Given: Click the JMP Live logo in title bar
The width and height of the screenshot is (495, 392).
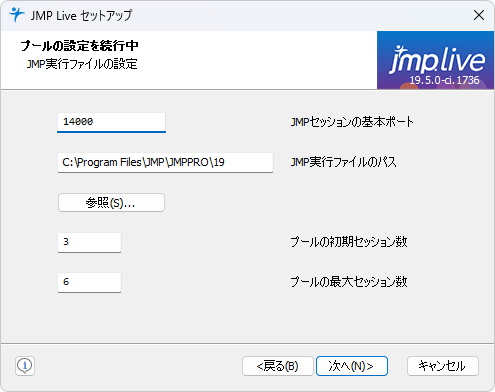Looking at the screenshot, I should pyautogui.click(x=16, y=15).
